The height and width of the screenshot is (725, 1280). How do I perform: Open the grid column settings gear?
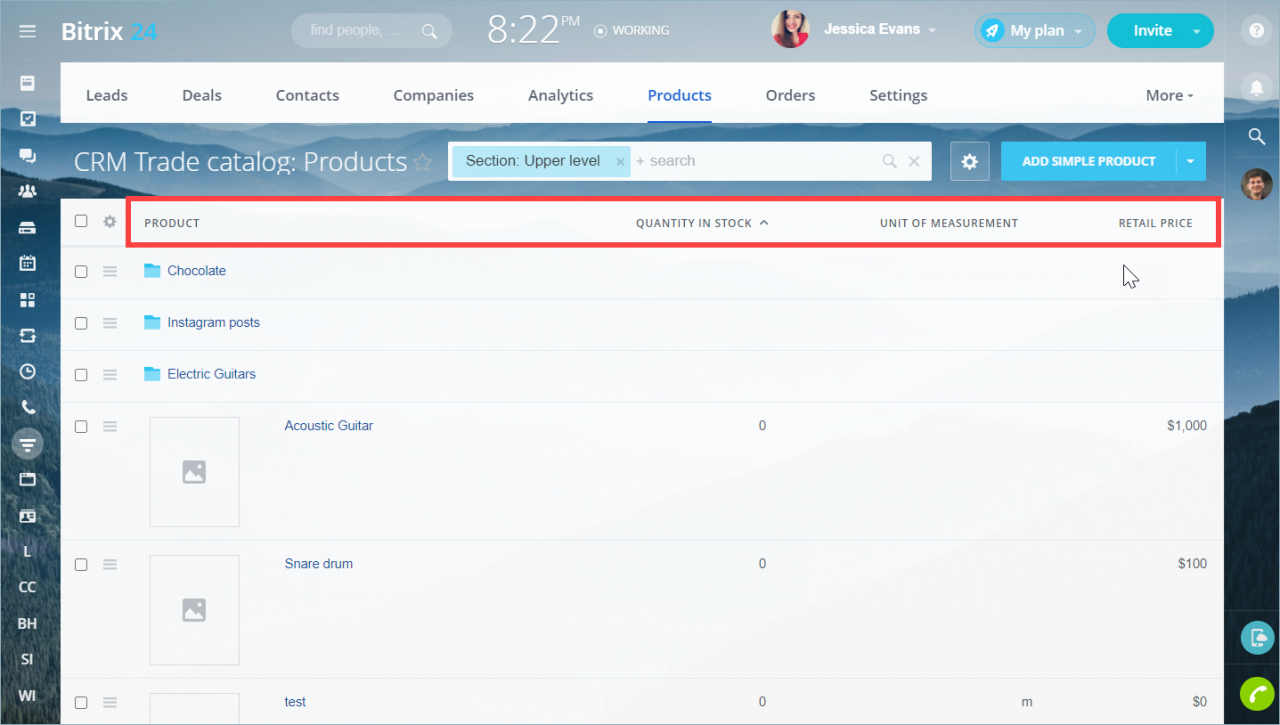pyautogui.click(x=110, y=222)
